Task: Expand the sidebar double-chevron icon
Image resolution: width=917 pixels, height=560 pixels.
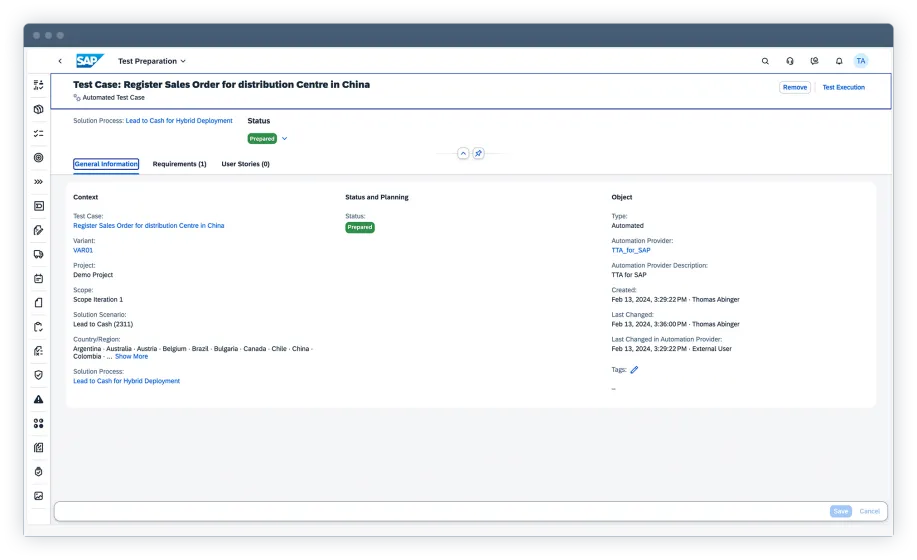Action: click(38, 182)
